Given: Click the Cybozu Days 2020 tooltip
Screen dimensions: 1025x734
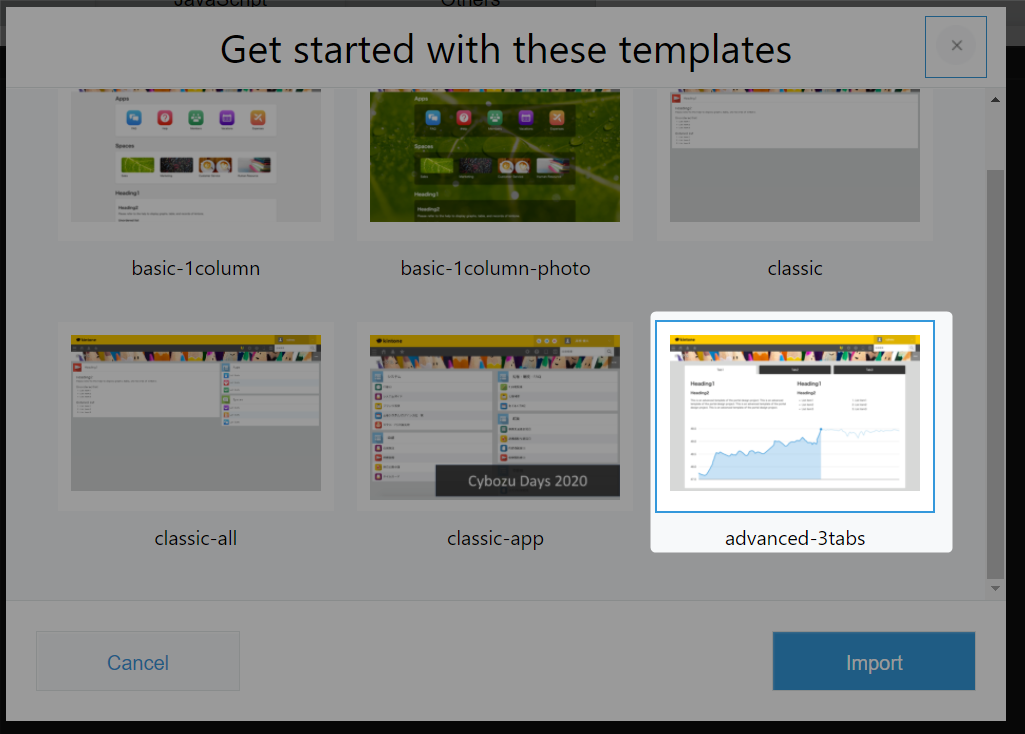Looking at the screenshot, I should click(528, 481).
